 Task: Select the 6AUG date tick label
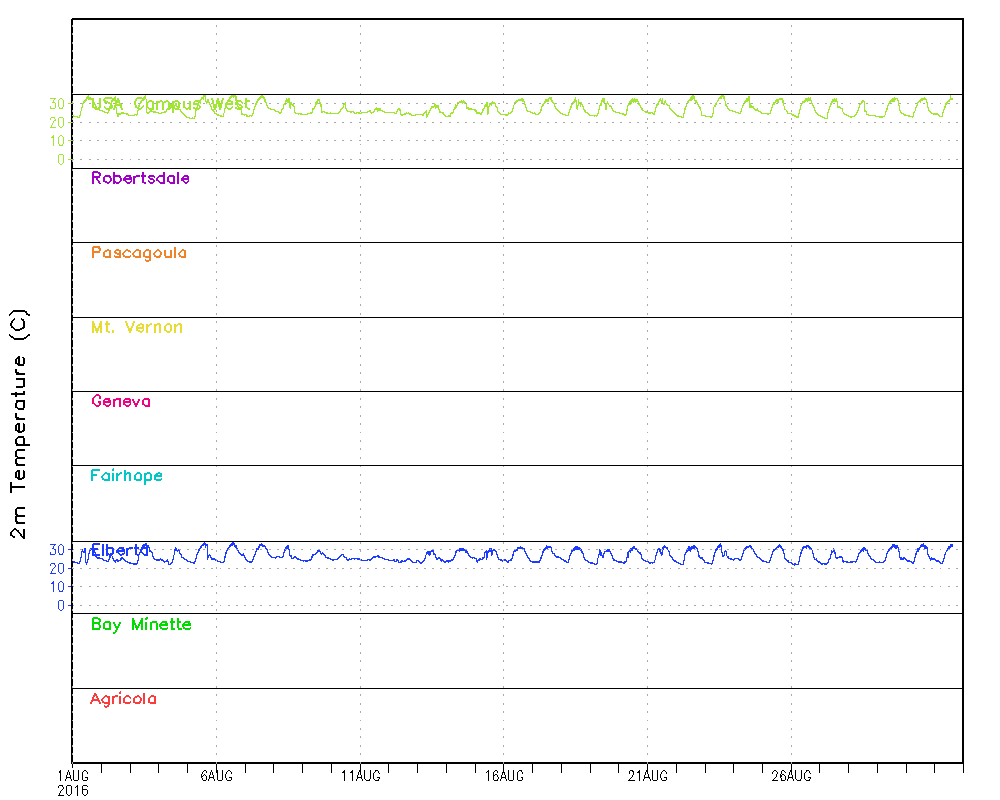tap(216, 775)
